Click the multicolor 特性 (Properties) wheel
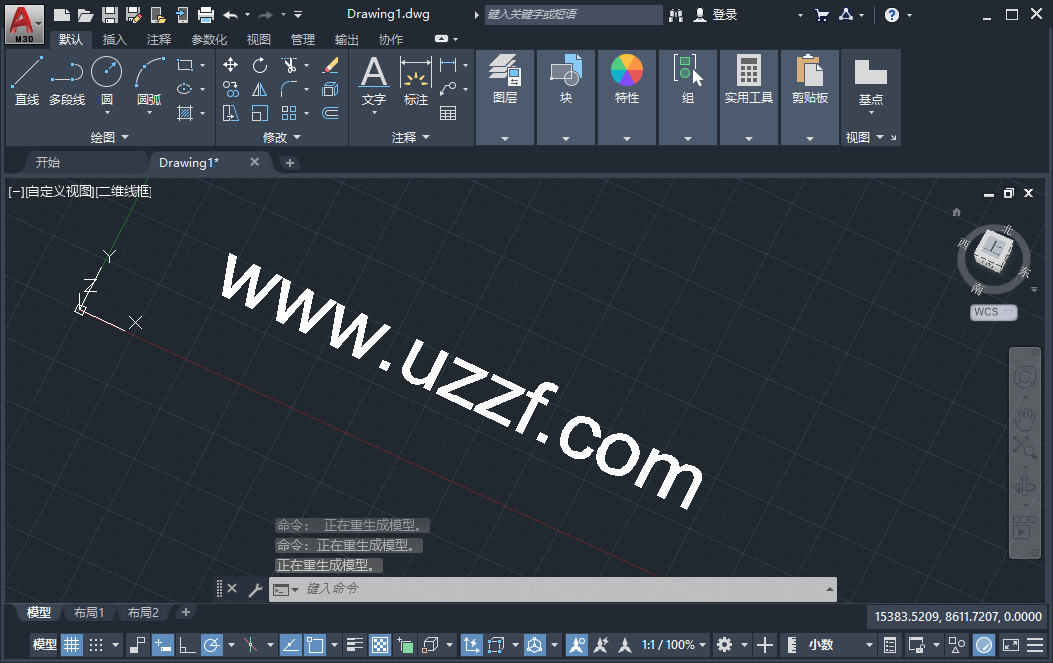The image size is (1053, 663). point(627,71)
